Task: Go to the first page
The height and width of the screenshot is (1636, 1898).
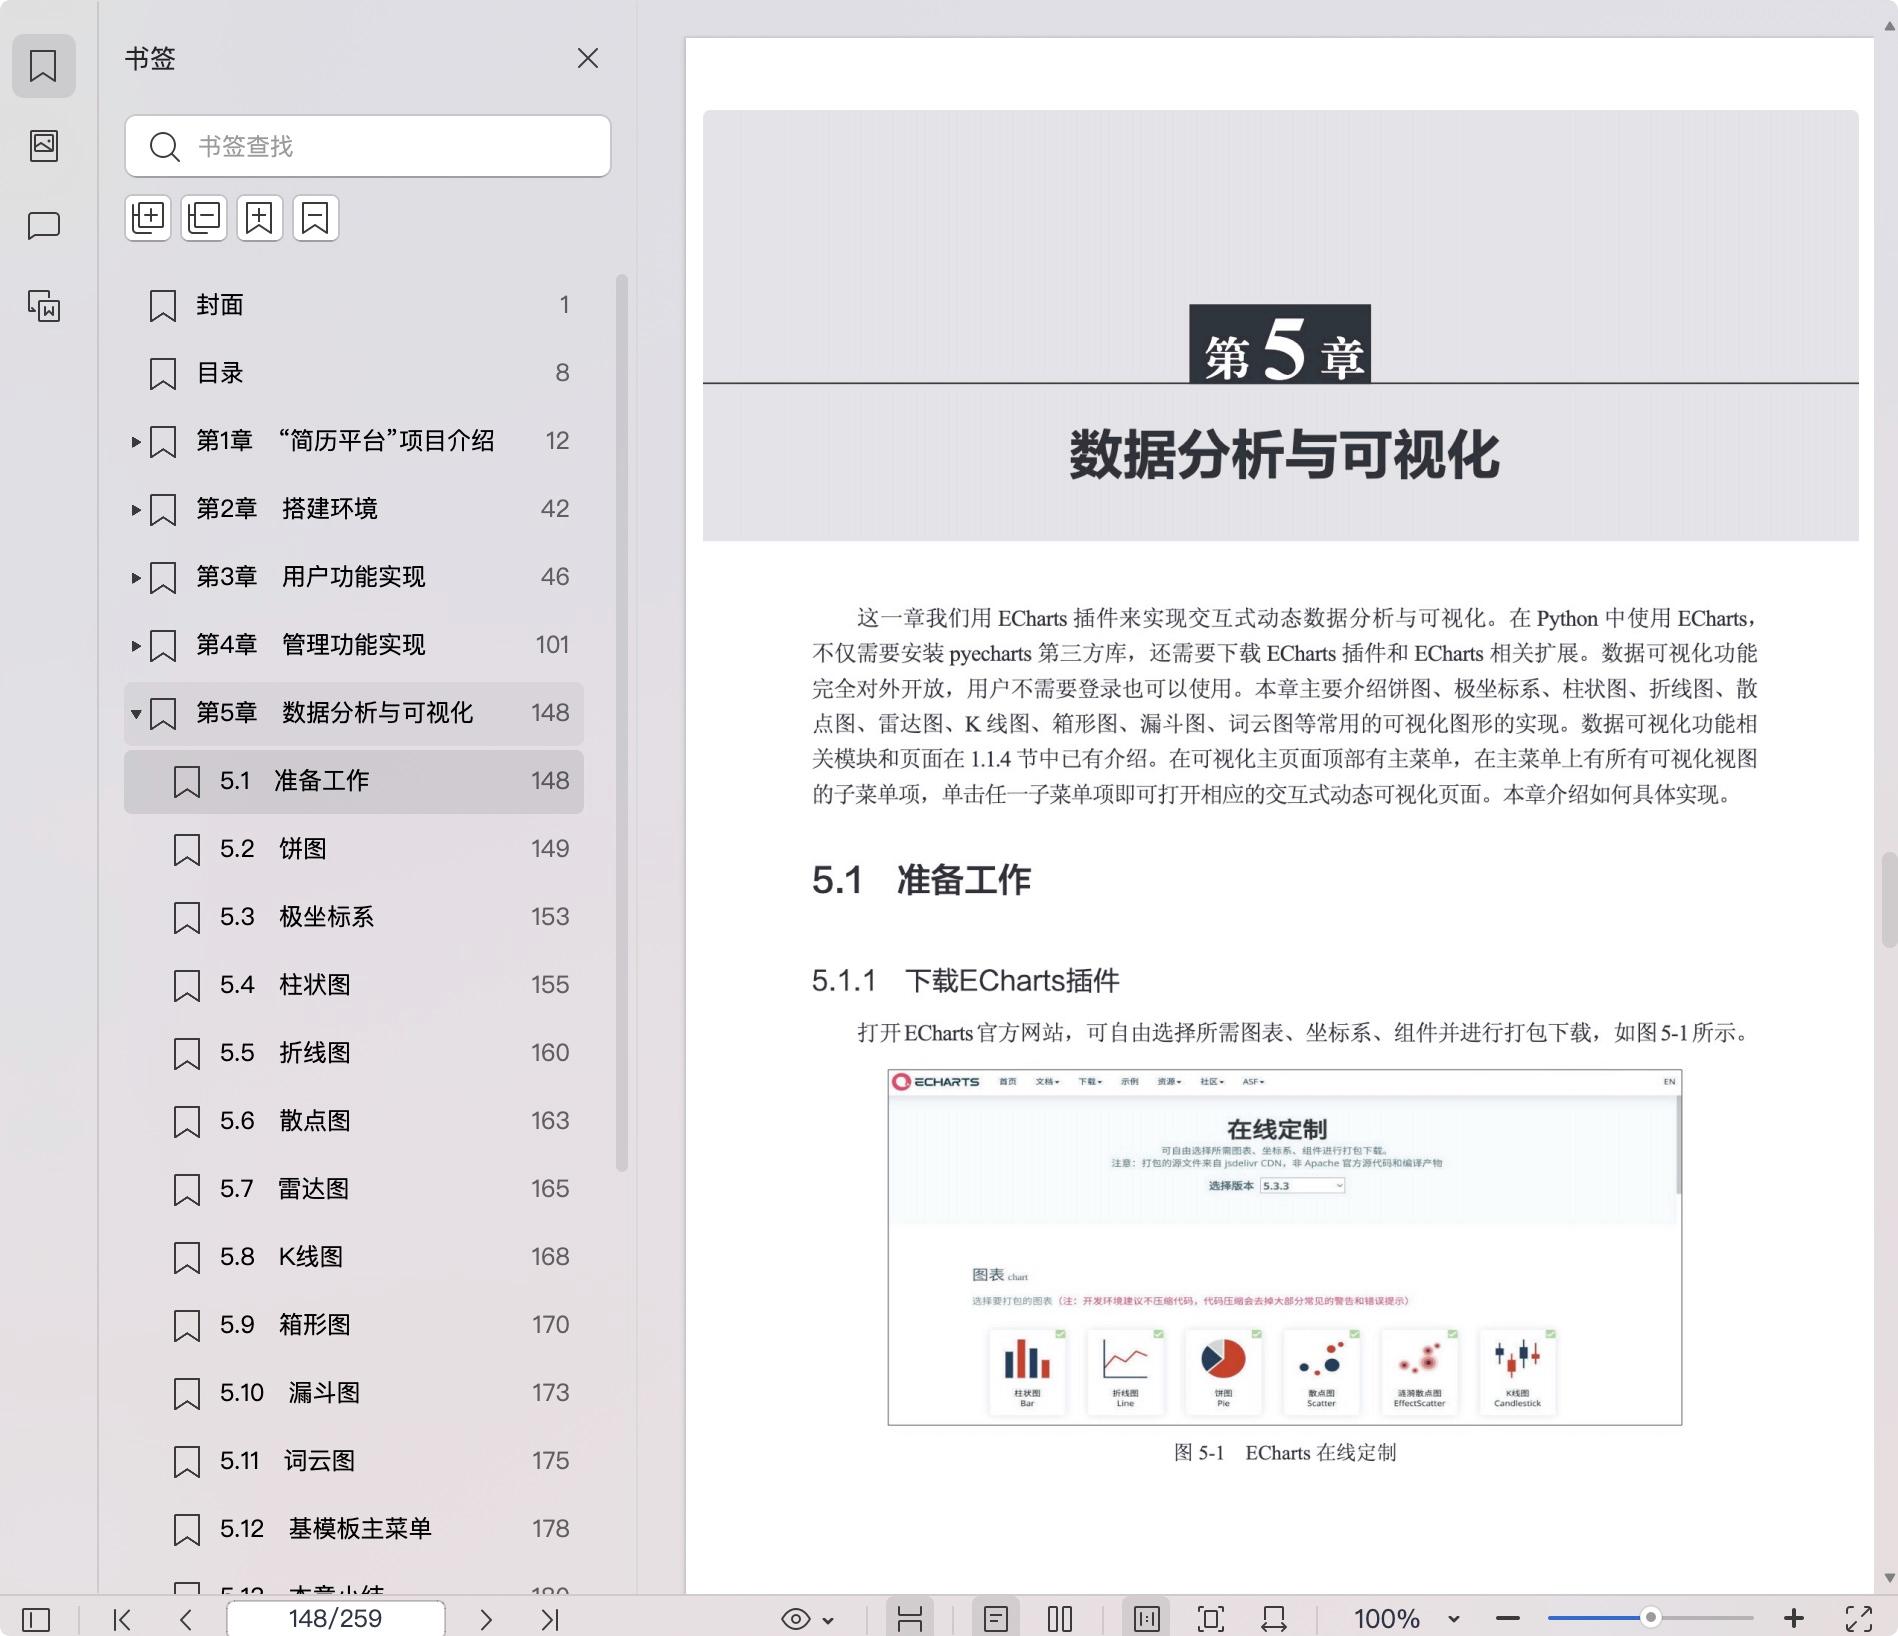Action: pos(122,1619)
